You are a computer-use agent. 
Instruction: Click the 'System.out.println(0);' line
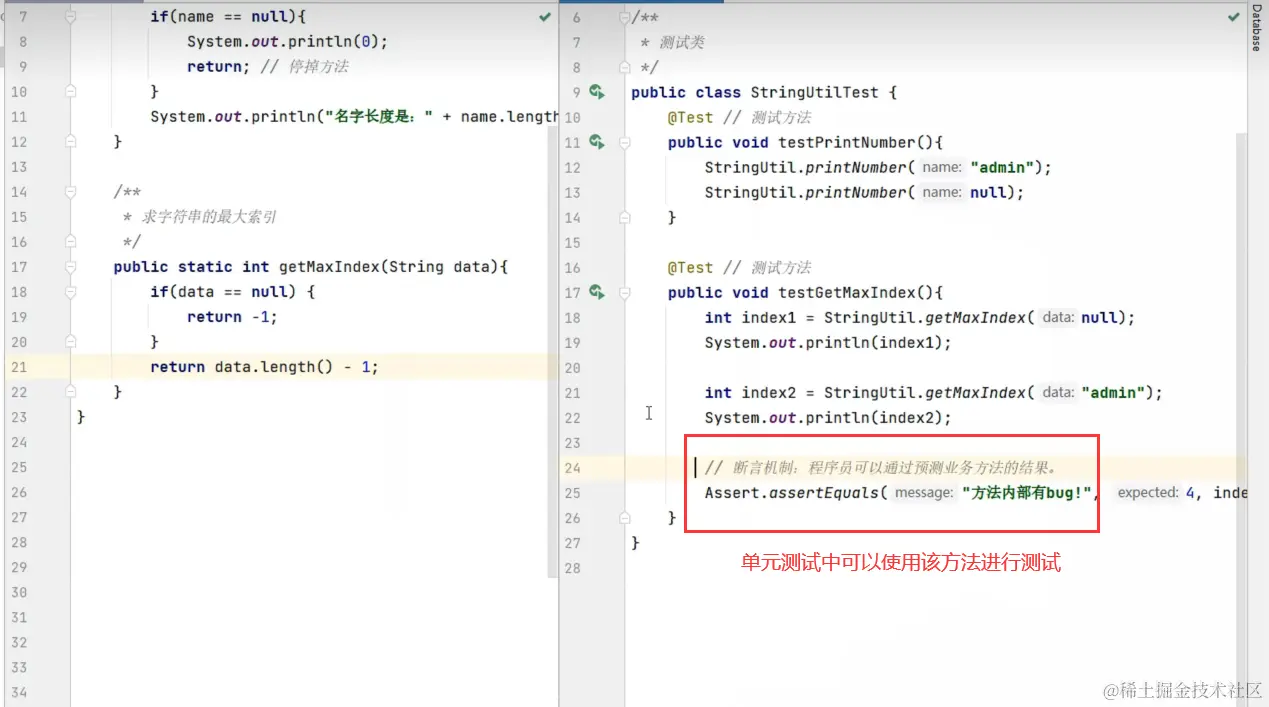tap(287, 42)
